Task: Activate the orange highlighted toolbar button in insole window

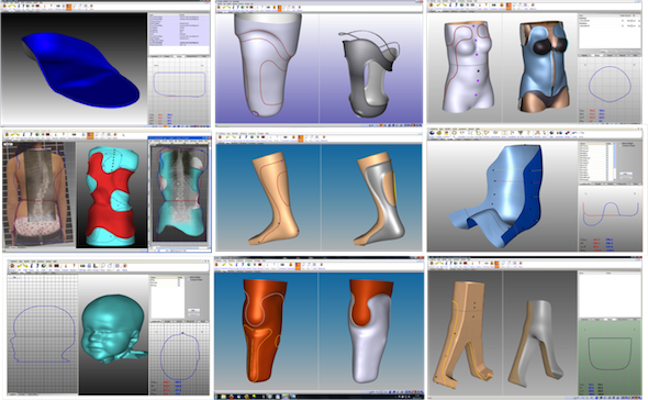Action: (69, 7)
